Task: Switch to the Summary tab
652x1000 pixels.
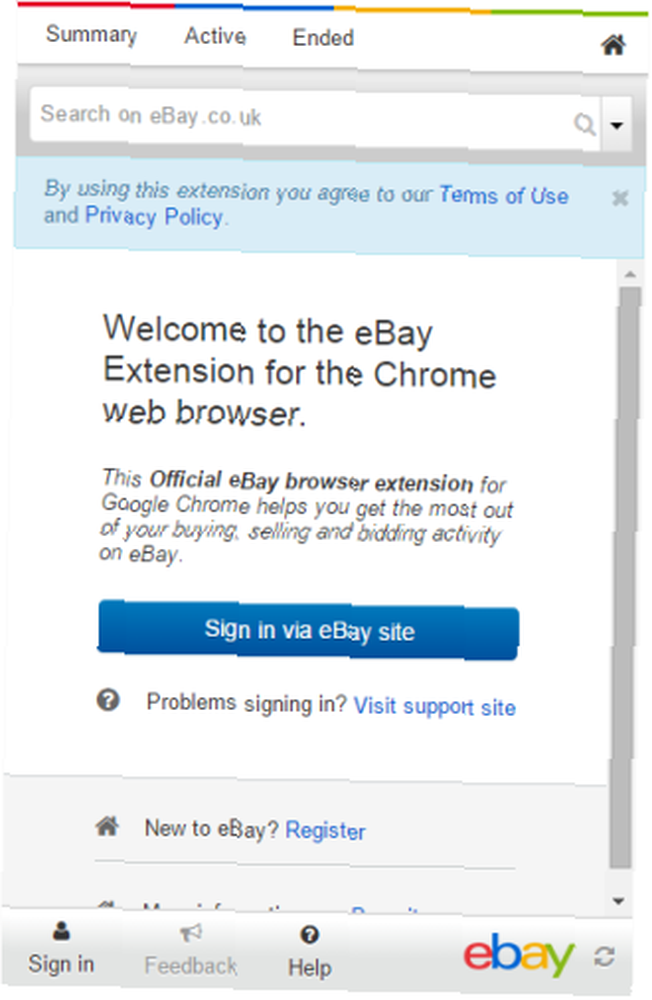Action: pyautogui.click(x=91, y=34)
